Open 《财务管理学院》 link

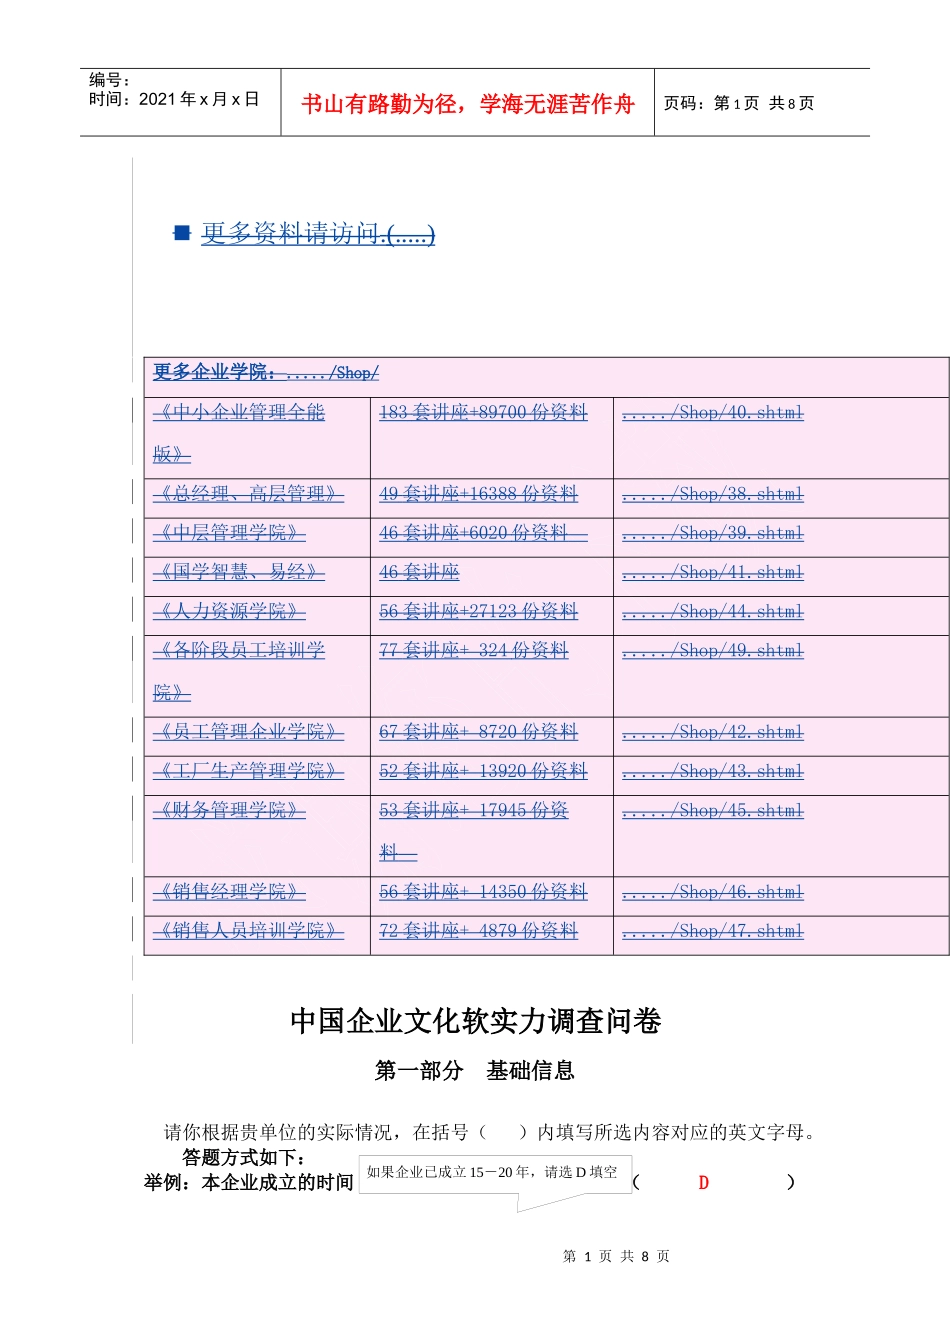click(229, 810)
